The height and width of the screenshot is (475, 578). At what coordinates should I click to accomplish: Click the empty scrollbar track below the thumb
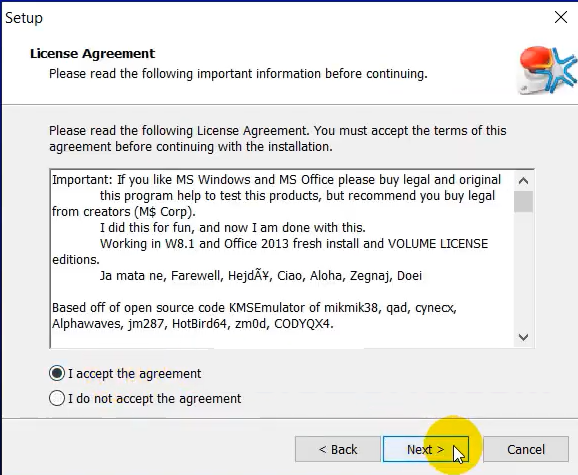(x=523, y=270)
